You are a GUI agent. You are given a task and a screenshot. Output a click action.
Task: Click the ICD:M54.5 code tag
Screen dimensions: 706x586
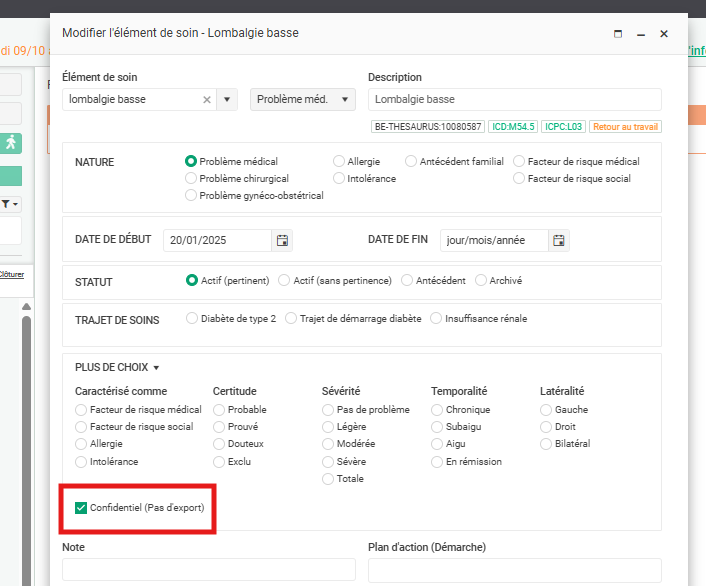click(x=513, y=127)
